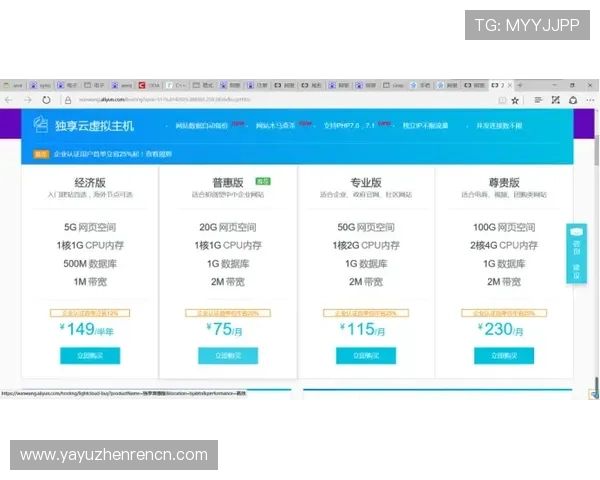This screenshot has height=480, width=600.
Task: Switch to the first tab named java
Action: 13,85
